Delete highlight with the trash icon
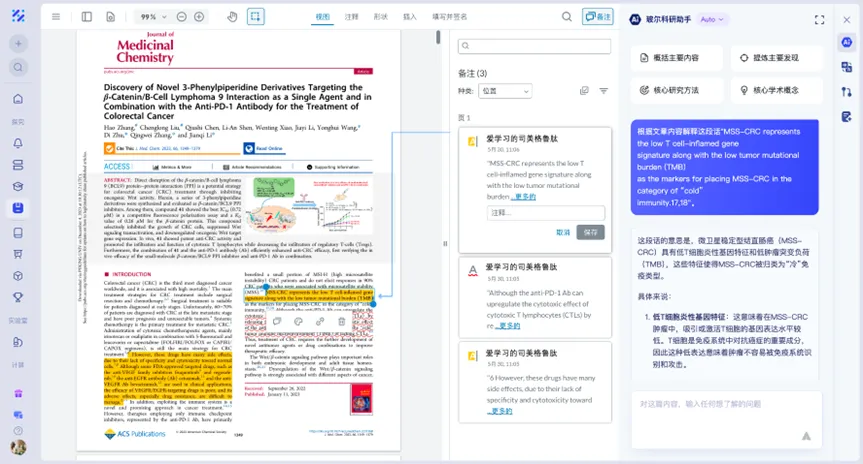 [341, 321]
